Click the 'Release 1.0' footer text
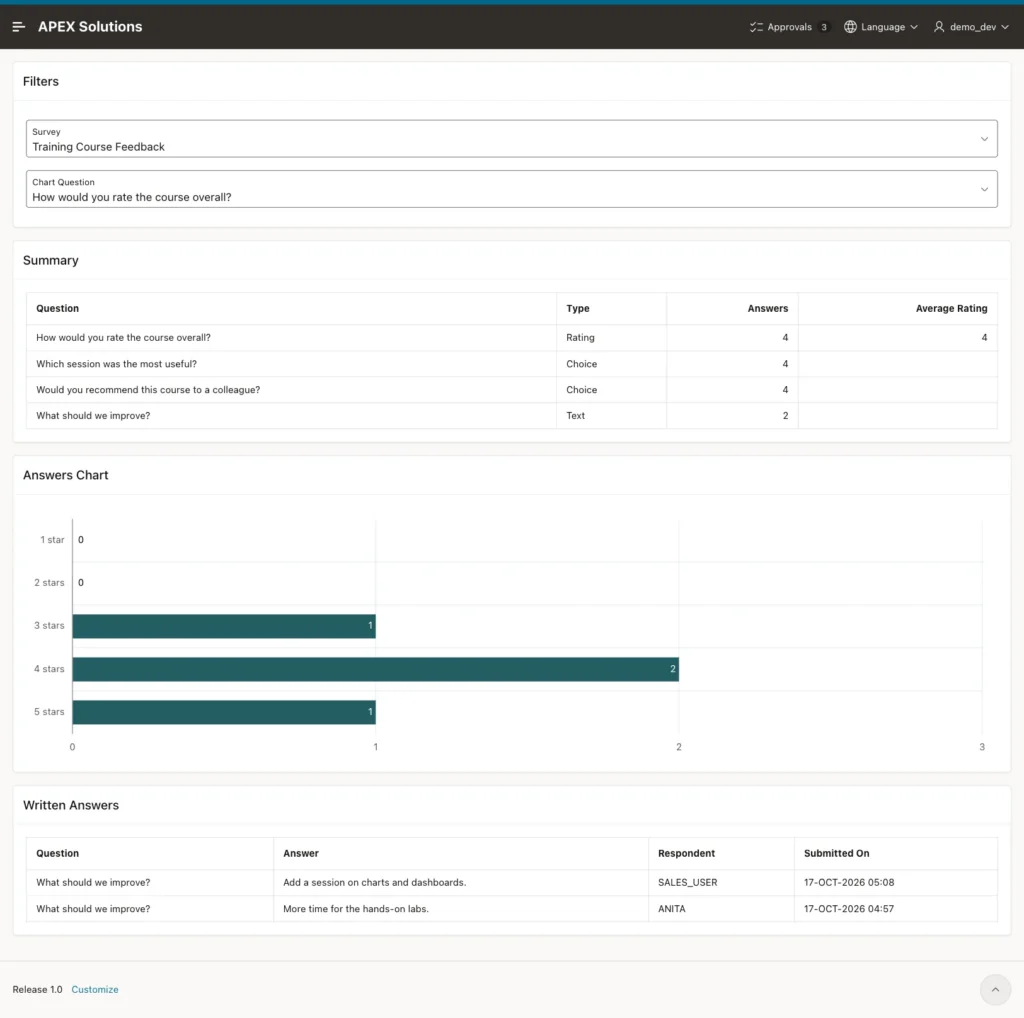 pyautogui.click(x=37, y=989)
